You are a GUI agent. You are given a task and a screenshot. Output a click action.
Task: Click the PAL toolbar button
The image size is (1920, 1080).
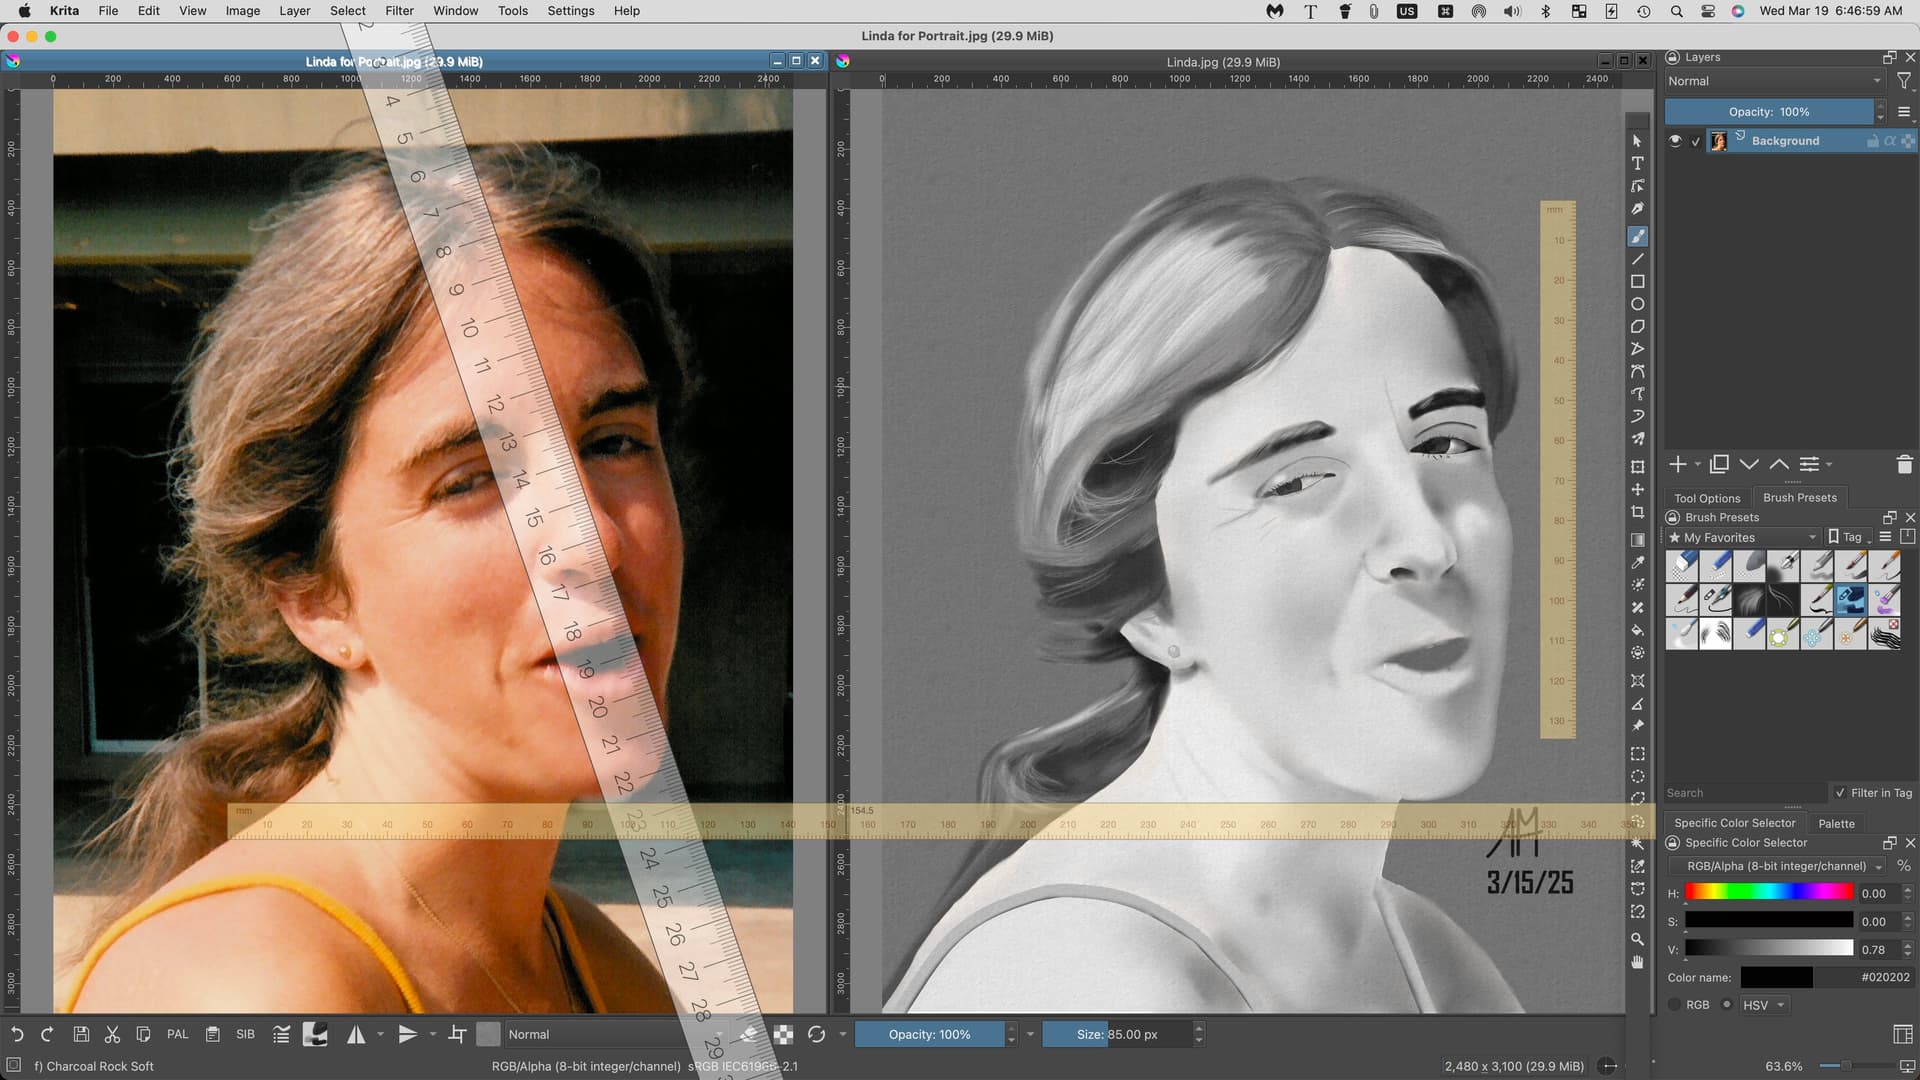177,1034
